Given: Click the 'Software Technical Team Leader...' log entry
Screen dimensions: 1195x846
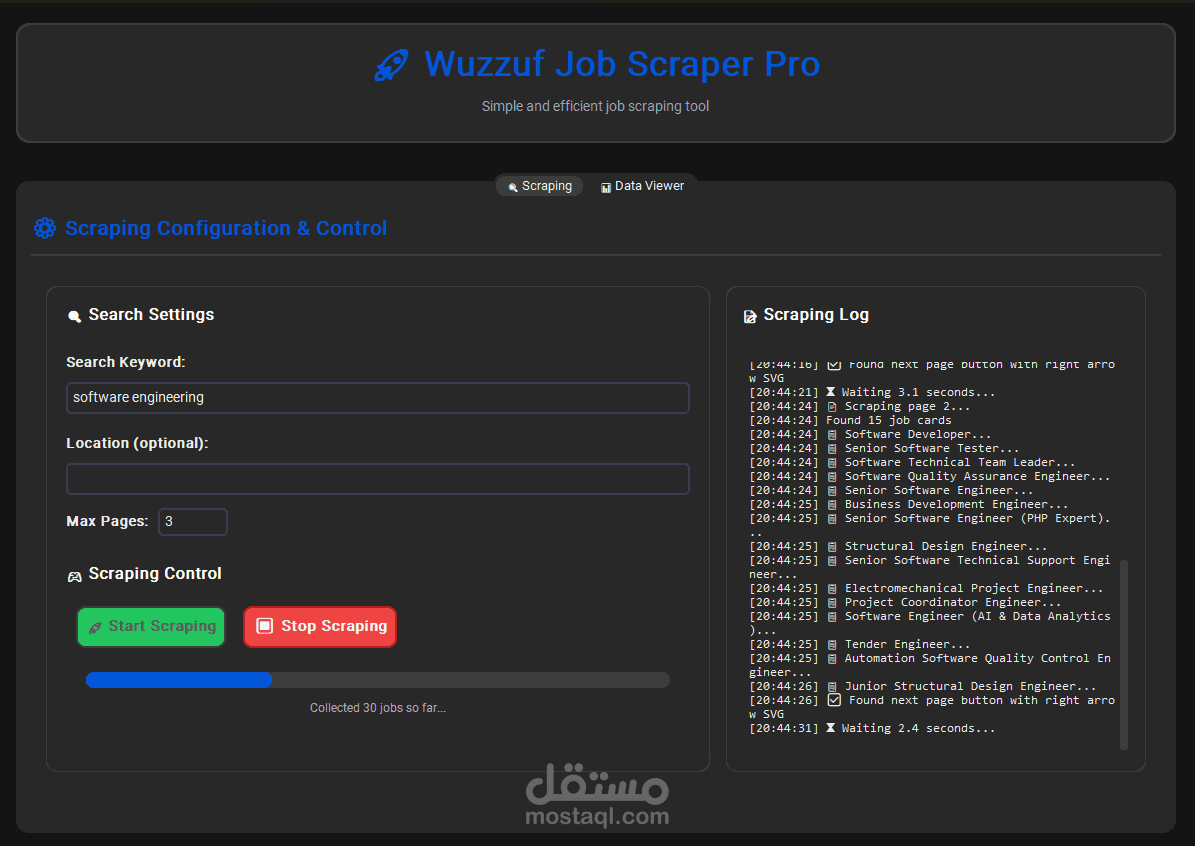Looking at the screenshot, I should pos(912,463).
